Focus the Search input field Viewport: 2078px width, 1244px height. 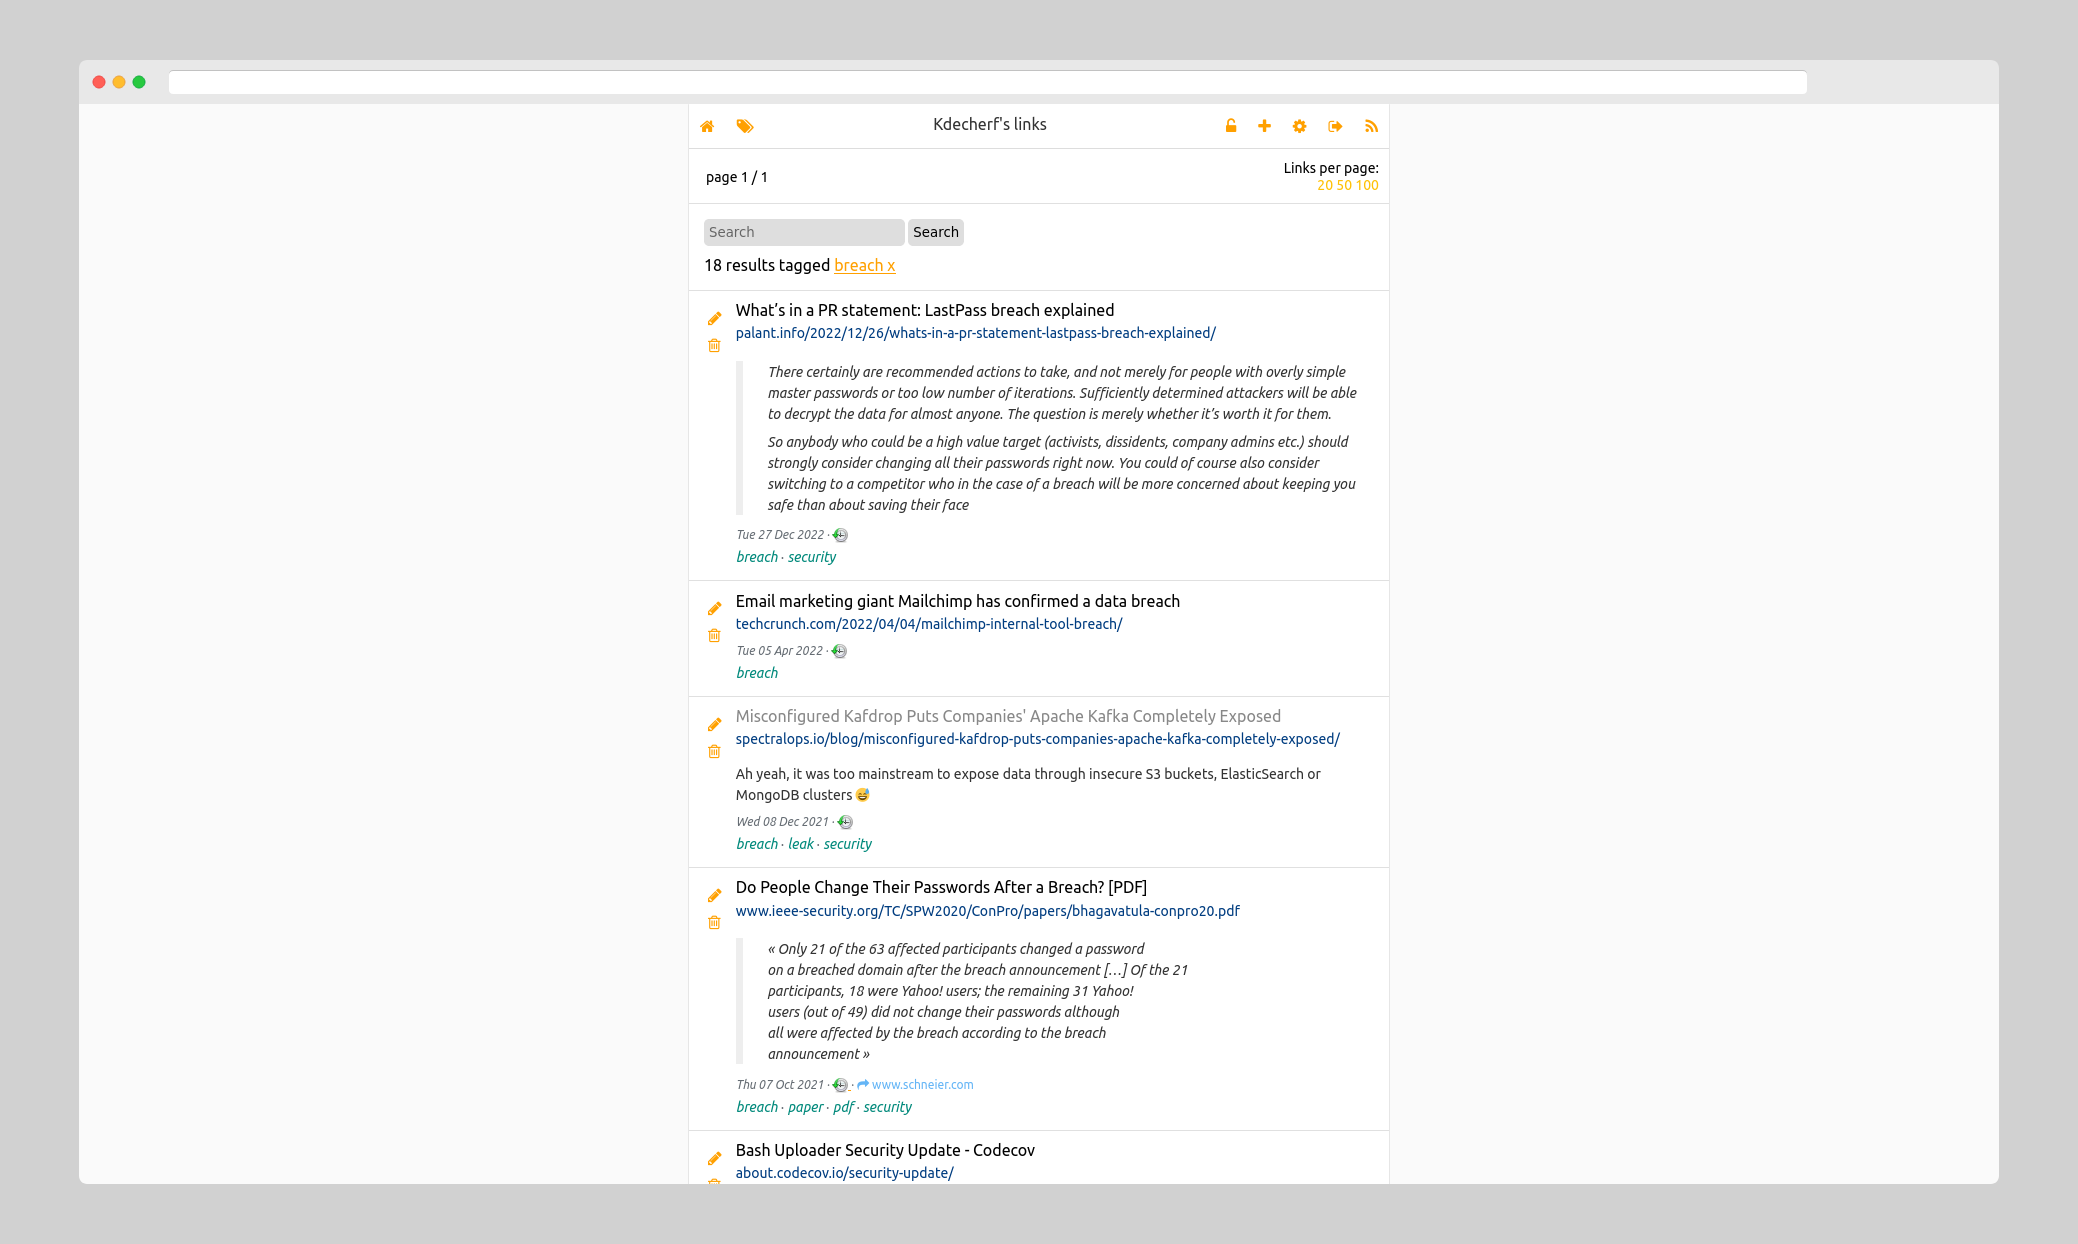(803, 232)
